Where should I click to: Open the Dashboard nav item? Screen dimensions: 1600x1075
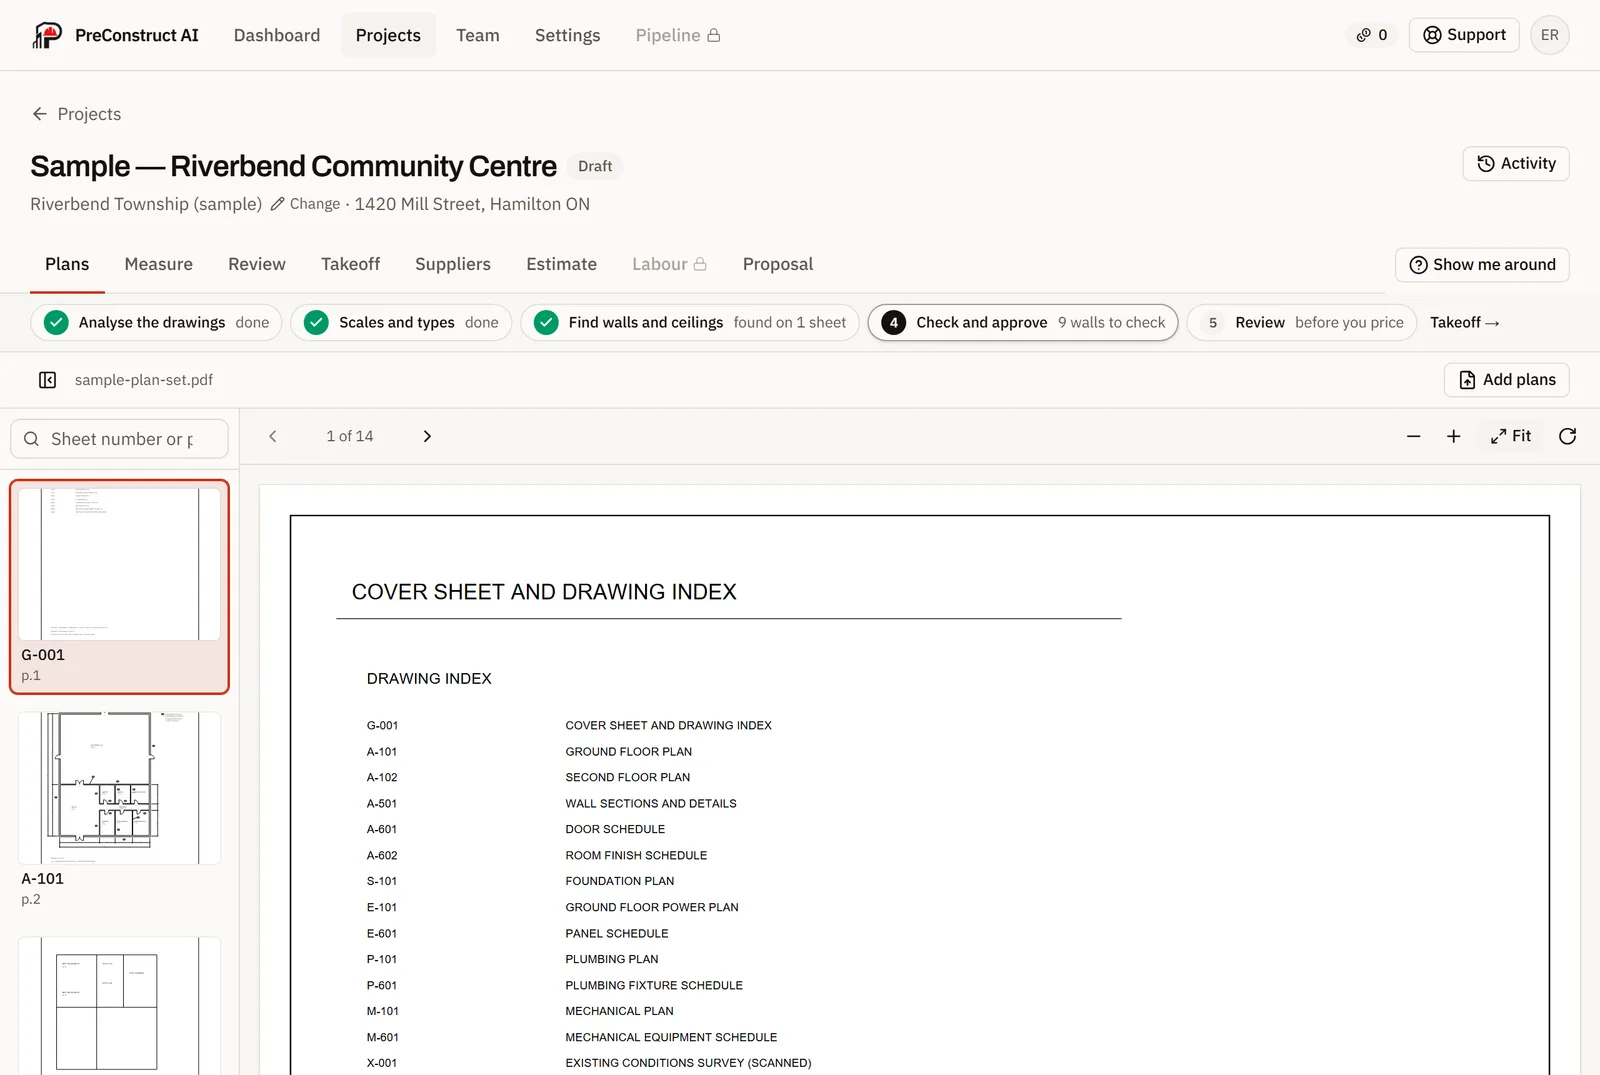pos(277,35)
